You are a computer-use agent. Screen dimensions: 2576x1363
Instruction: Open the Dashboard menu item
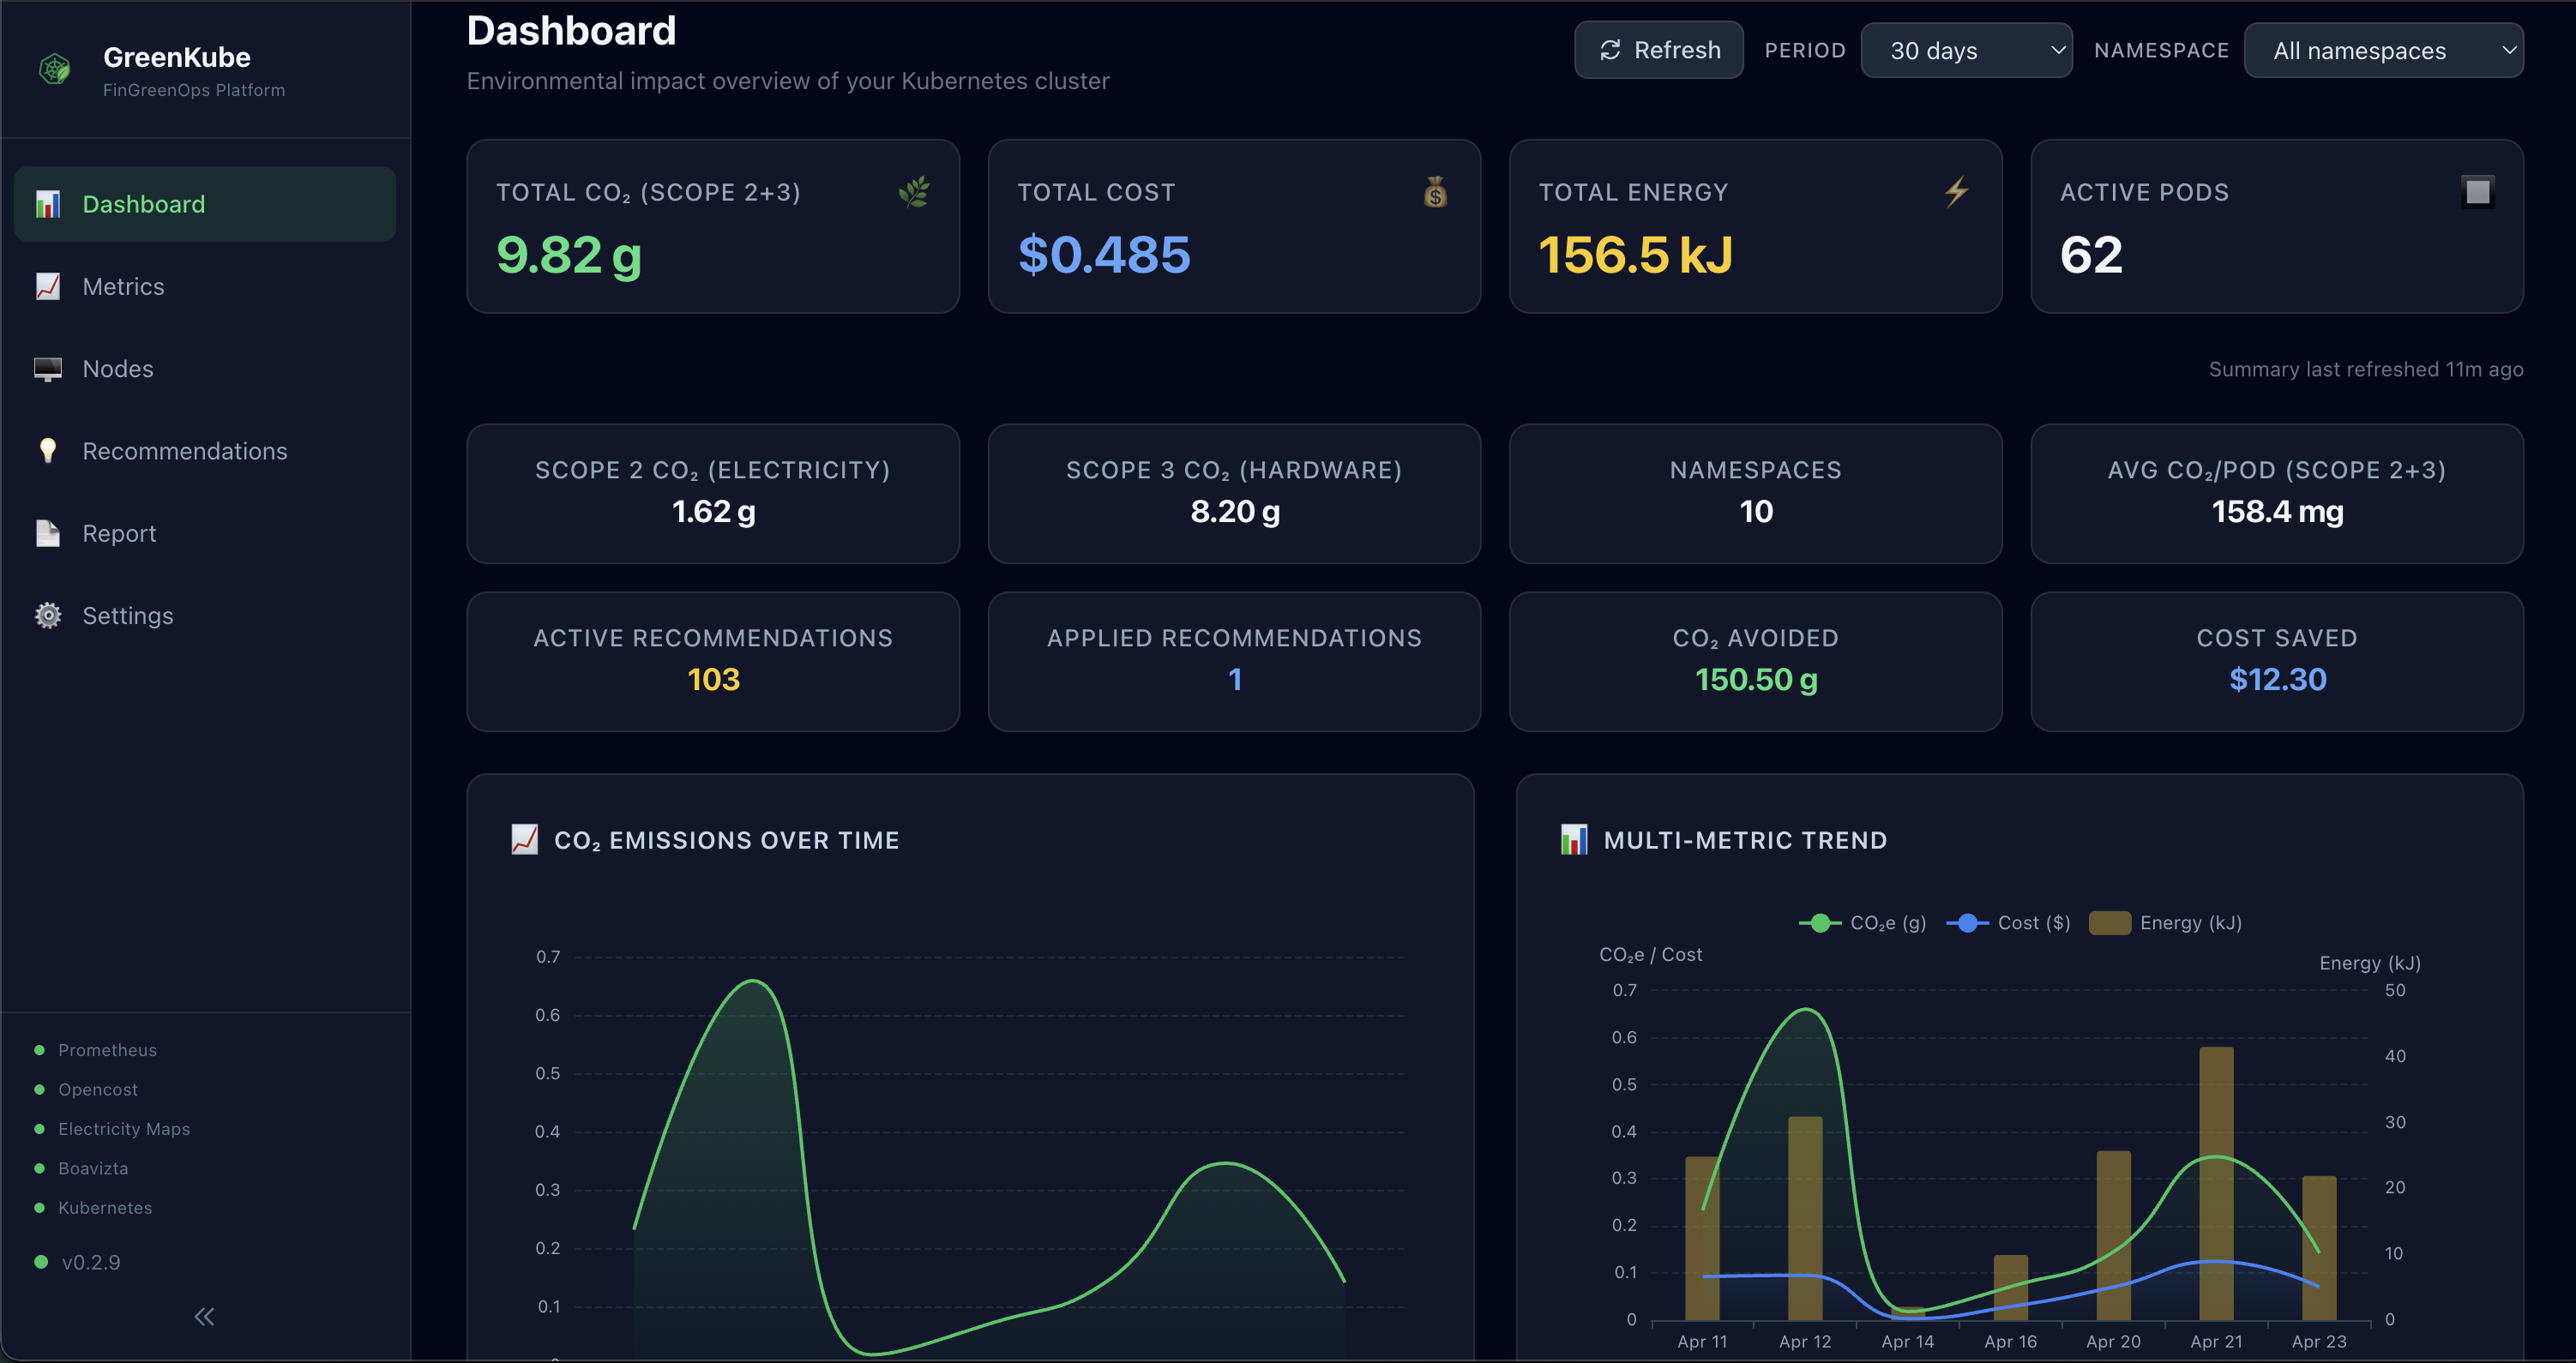(x=205, y=204)
